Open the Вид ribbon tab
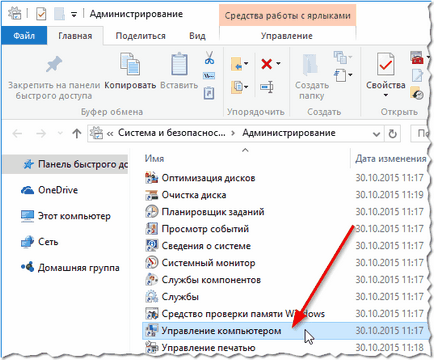This screenshot has height=360, width=434. [x=197, y=36]
